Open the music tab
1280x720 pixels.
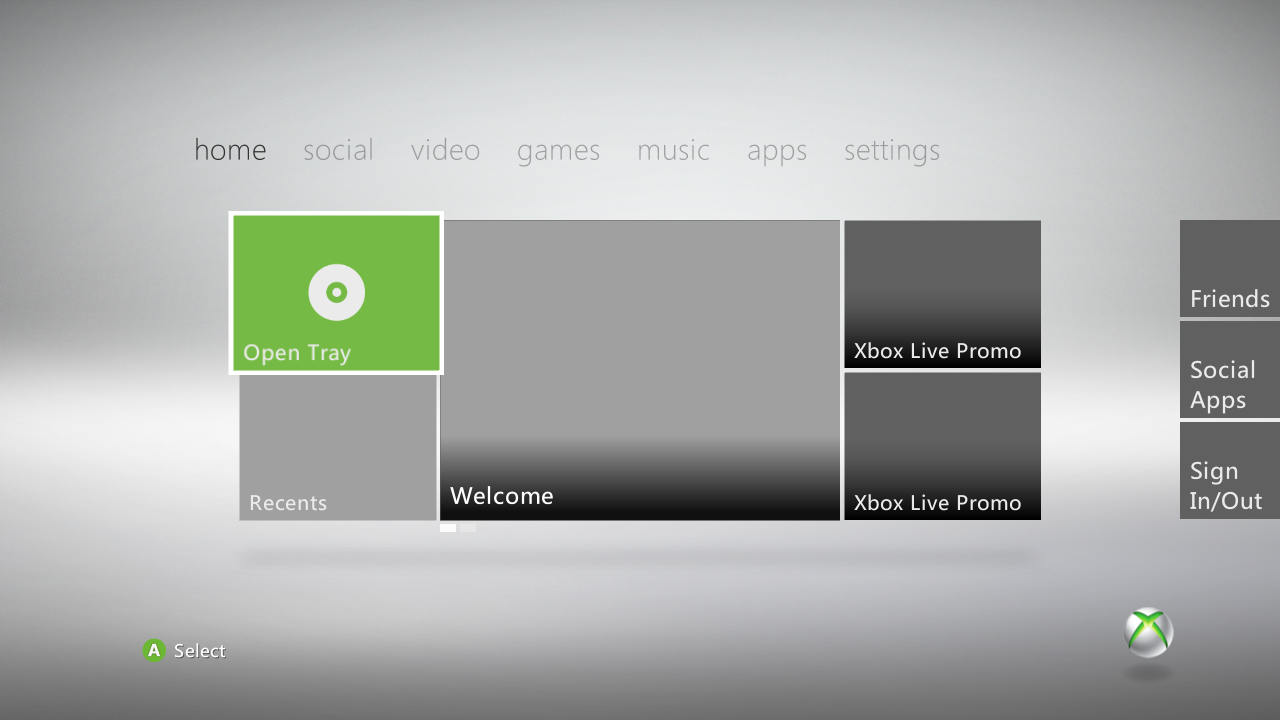(673, 150)
